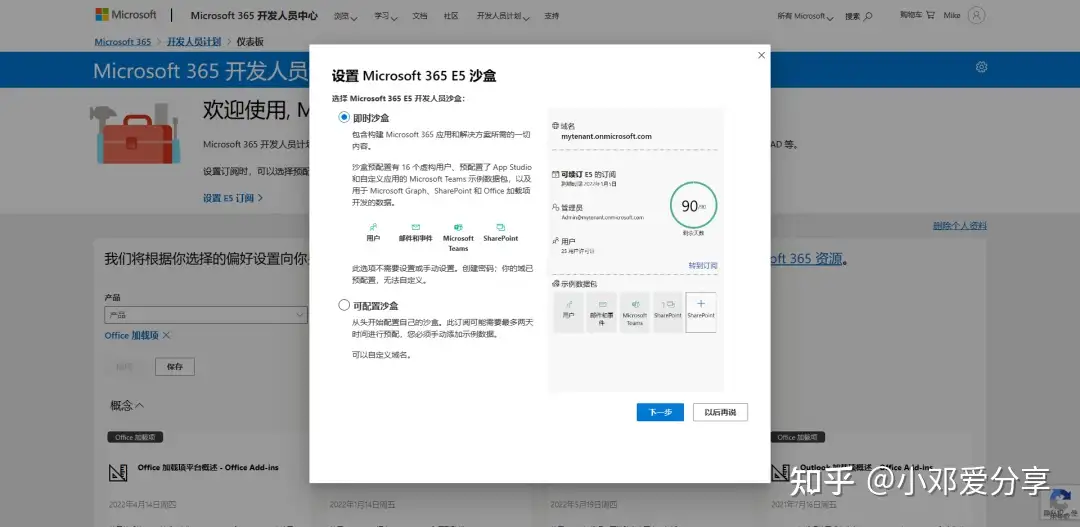
Task: Click the Mike account avatar icon
Action: [x=976, y=15]
